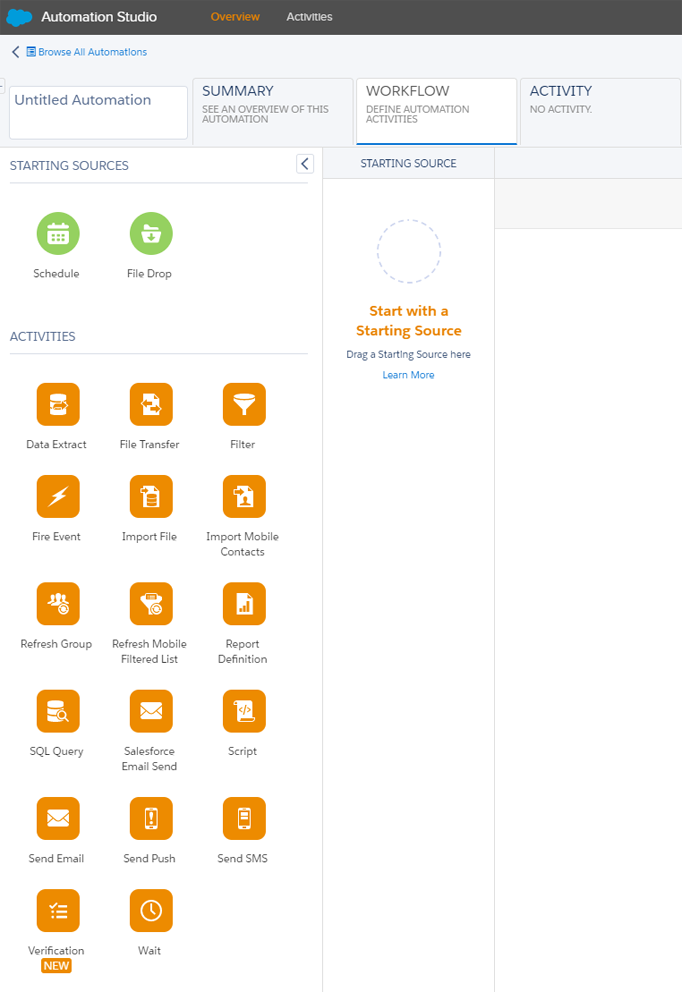Viewport: 682px width, 992px height.
Task: Click the Script activity
Action: (x=243, y=711)
